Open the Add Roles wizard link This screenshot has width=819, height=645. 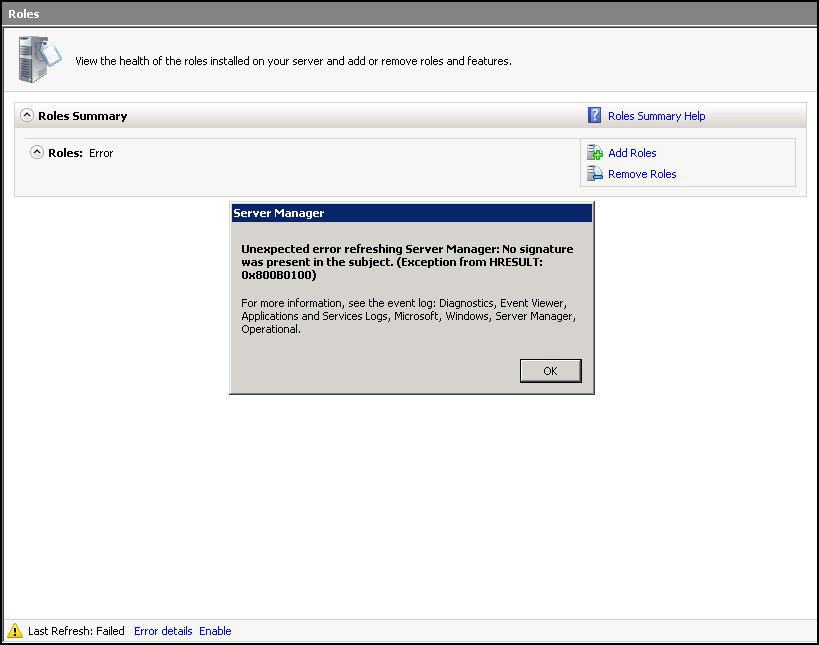pyautogui.click(x=632, y=153)
